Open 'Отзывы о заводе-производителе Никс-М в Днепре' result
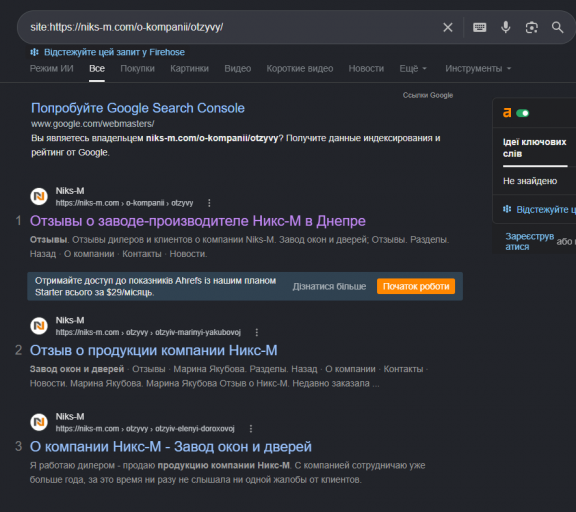Image resolution: width=576 pixels, height=512 pixels. tap(198, 221)
